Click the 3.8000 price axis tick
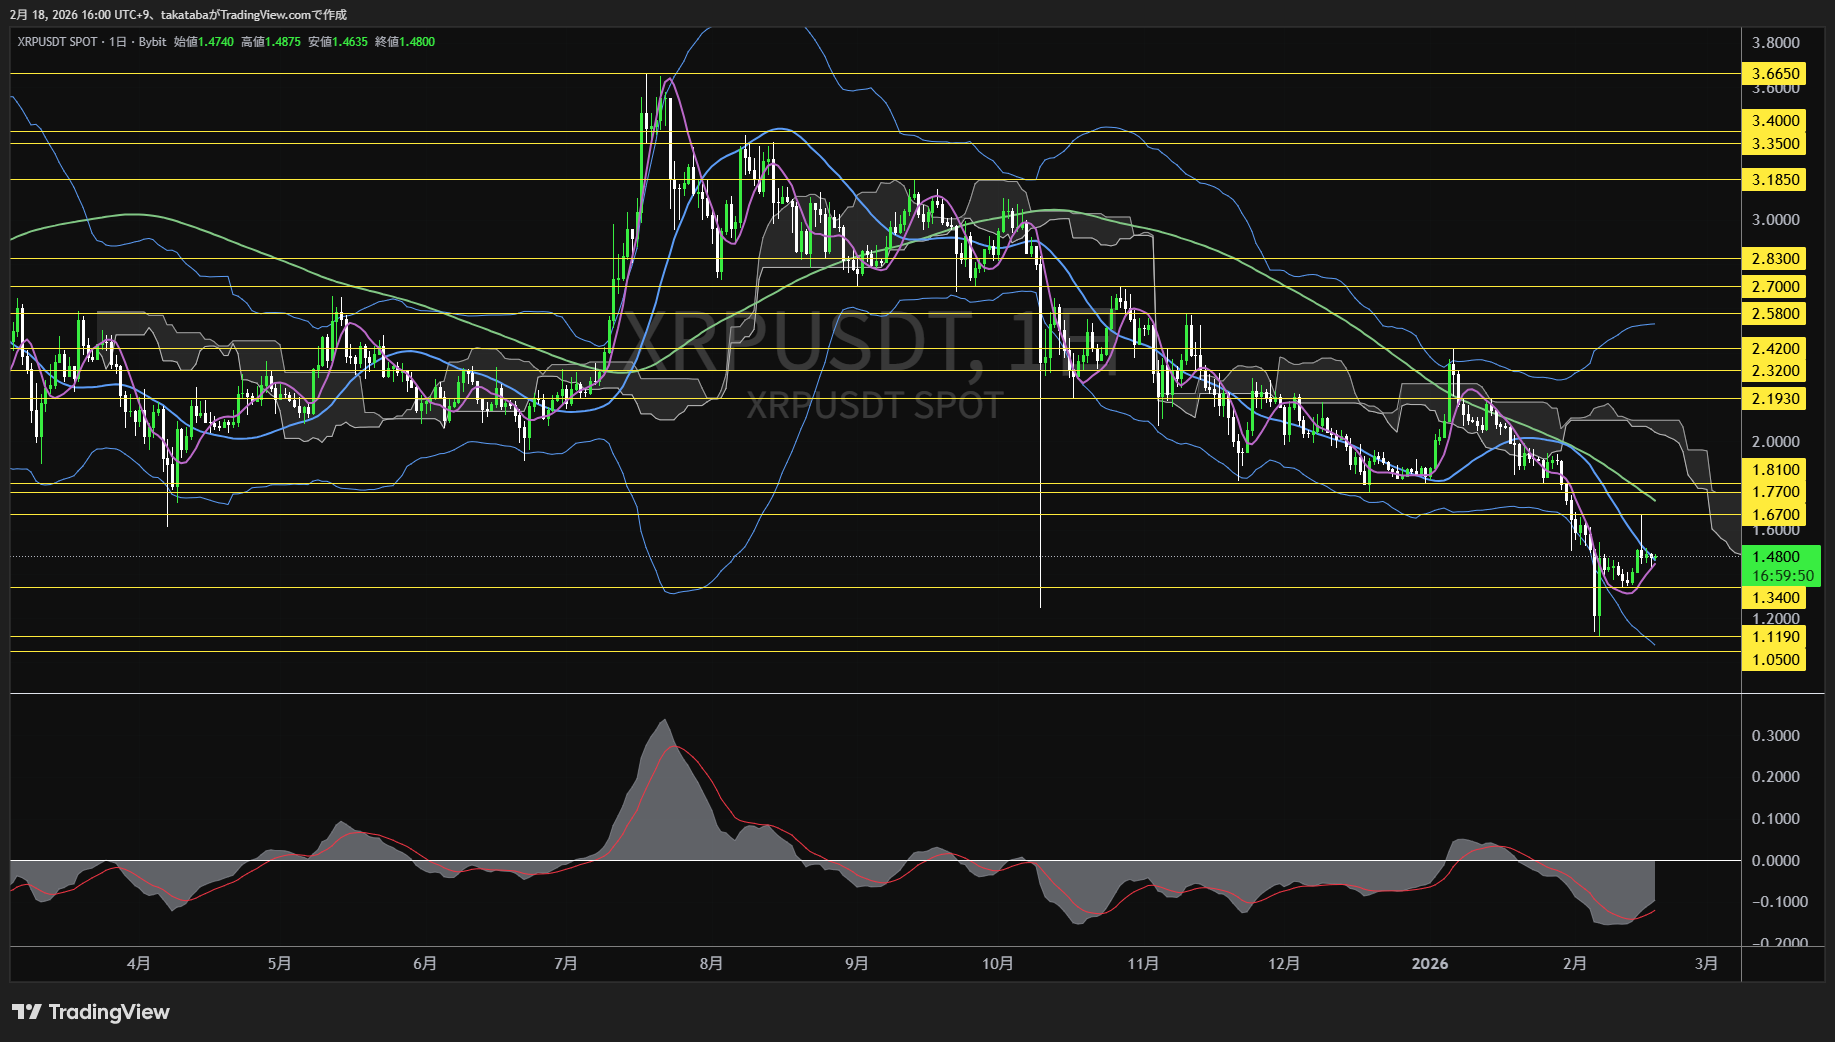Viewport: 1835px width, 1042px height. (x=1775, y=42)
